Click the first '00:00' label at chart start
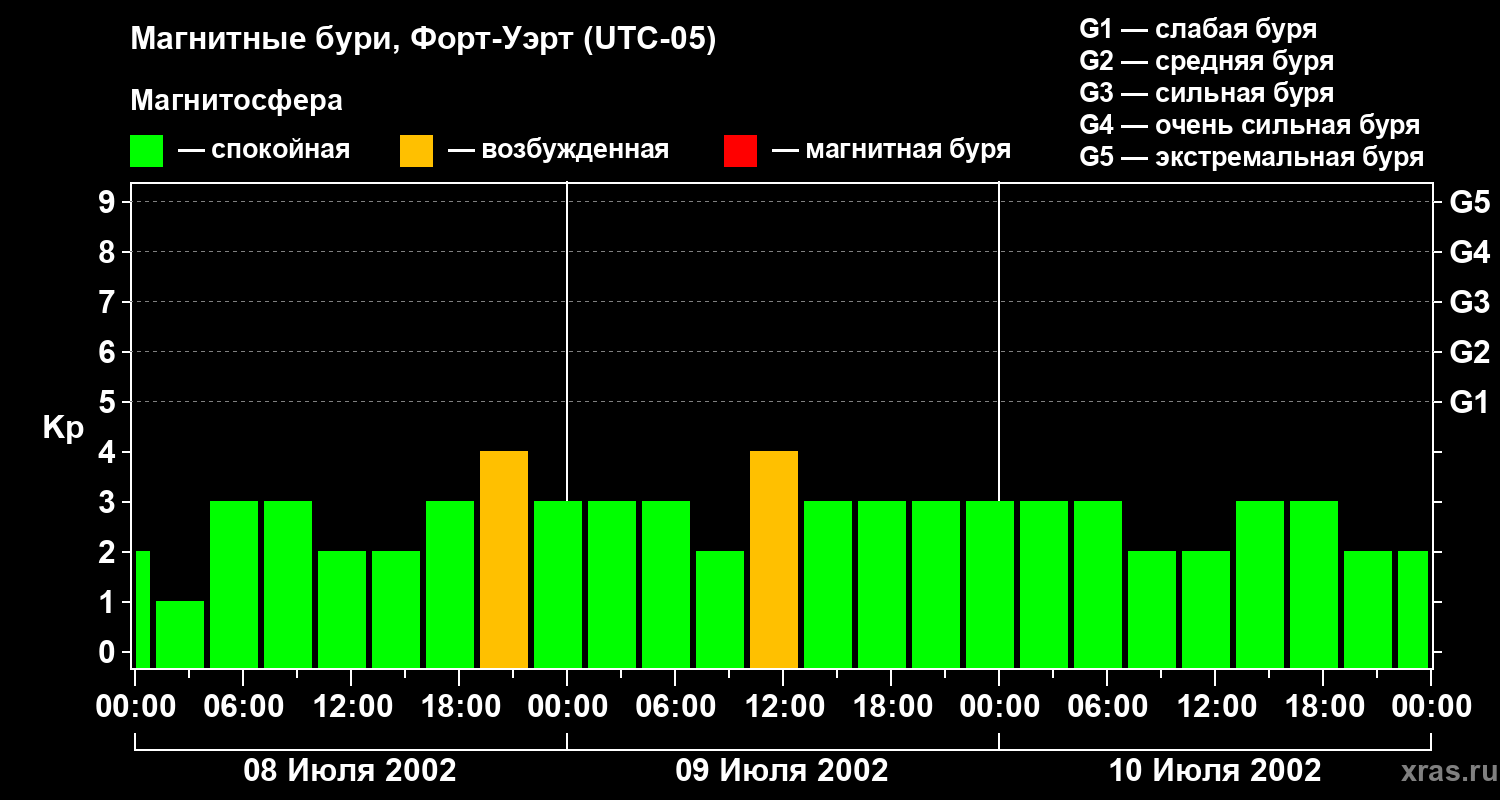Viewport: 1500px width, 800px height. pos(135,706)
